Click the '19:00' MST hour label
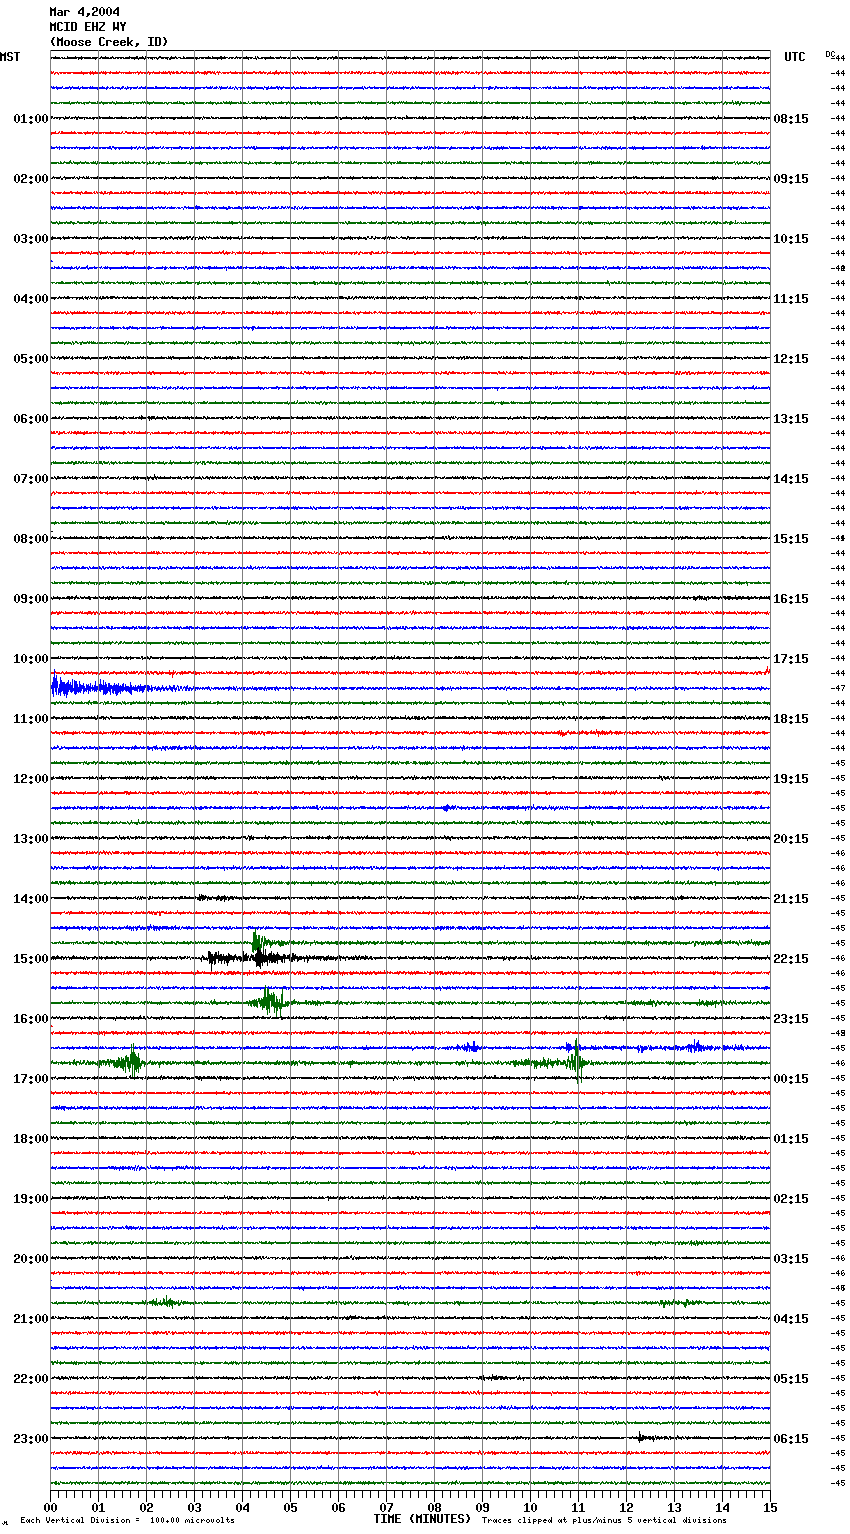Image resolution: width=850 pixels, height=1534 pixels. [x=31, y=1199]
